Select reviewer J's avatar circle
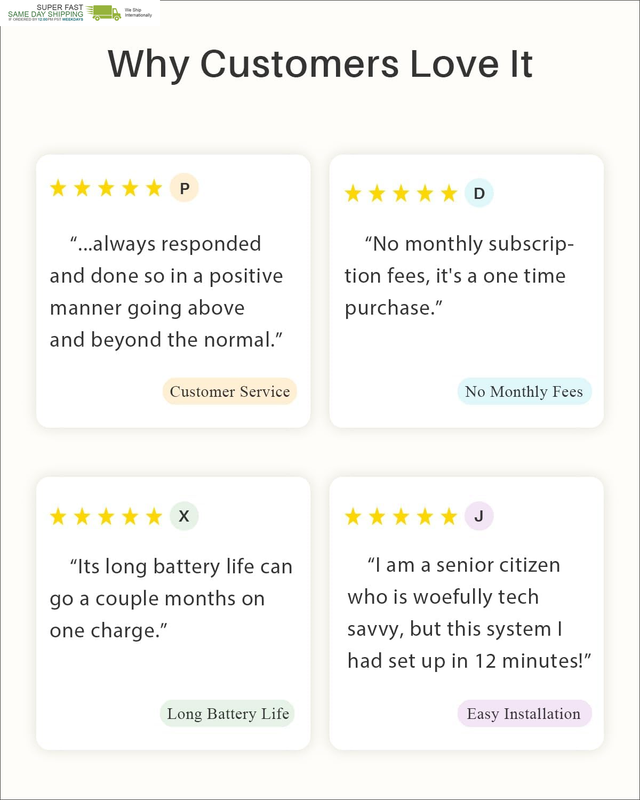 coord(479,516)
